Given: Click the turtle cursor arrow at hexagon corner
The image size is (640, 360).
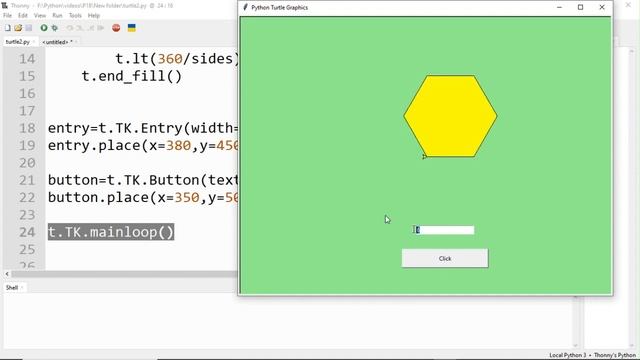Looking at the screenshot, I should click(424, 156).
